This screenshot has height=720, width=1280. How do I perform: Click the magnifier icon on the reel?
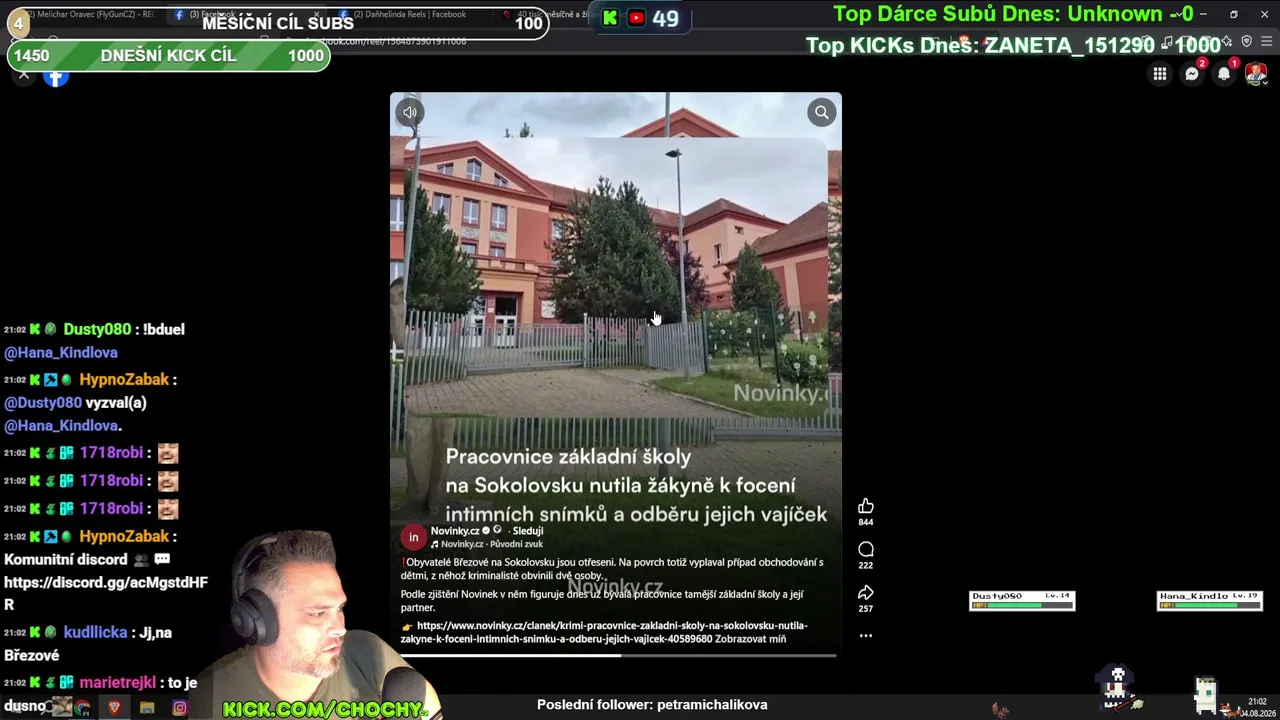pyautogui.click(x=821, y=113)
